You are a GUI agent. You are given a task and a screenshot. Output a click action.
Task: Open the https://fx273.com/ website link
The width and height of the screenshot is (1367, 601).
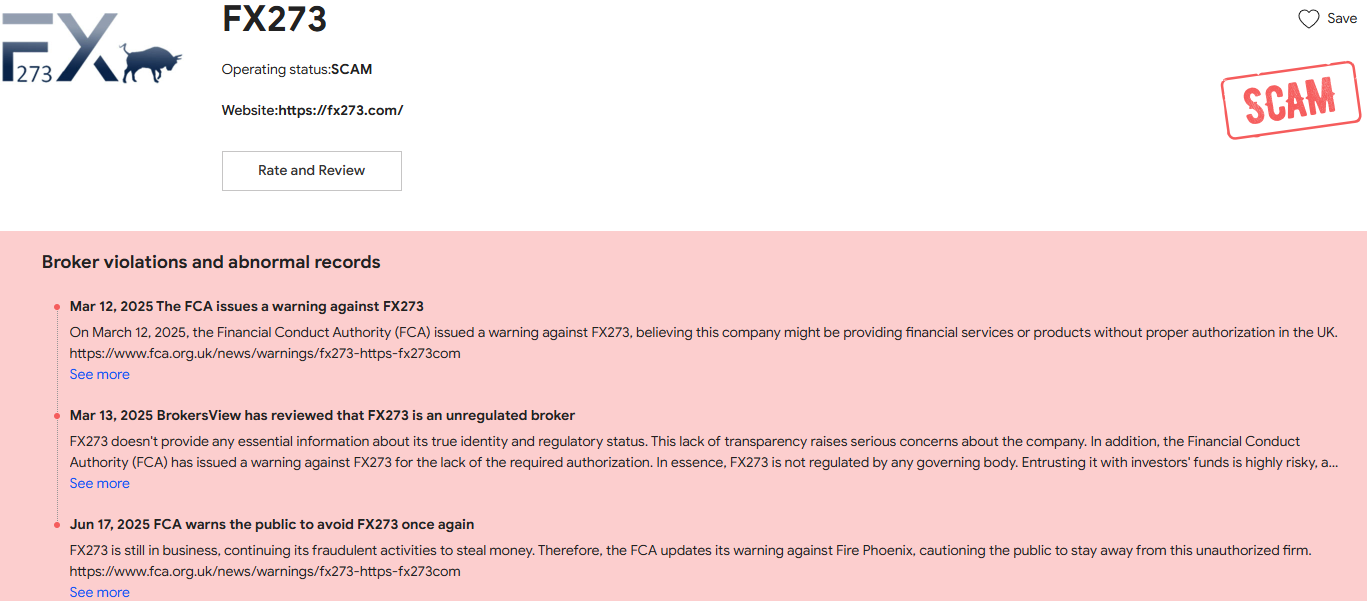click(x=340, y=110)
